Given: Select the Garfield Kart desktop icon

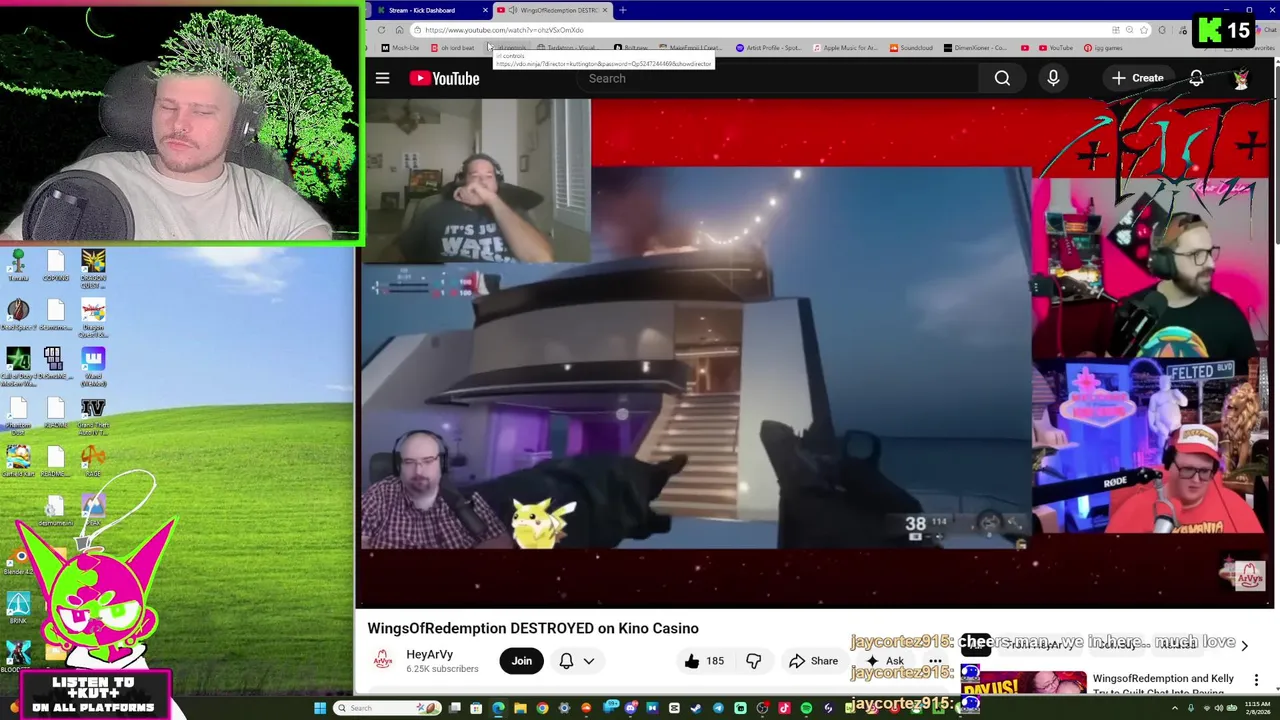Looking at the screenshot, I should 18,461.
